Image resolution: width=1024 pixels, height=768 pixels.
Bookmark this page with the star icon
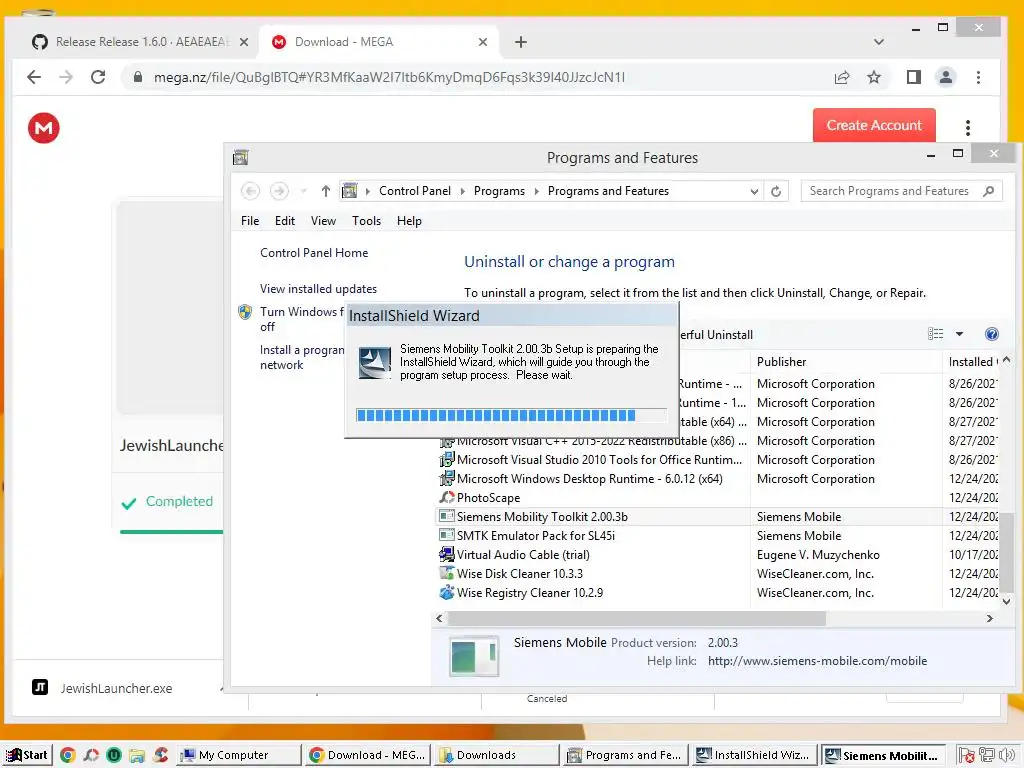tap(874, 77)
